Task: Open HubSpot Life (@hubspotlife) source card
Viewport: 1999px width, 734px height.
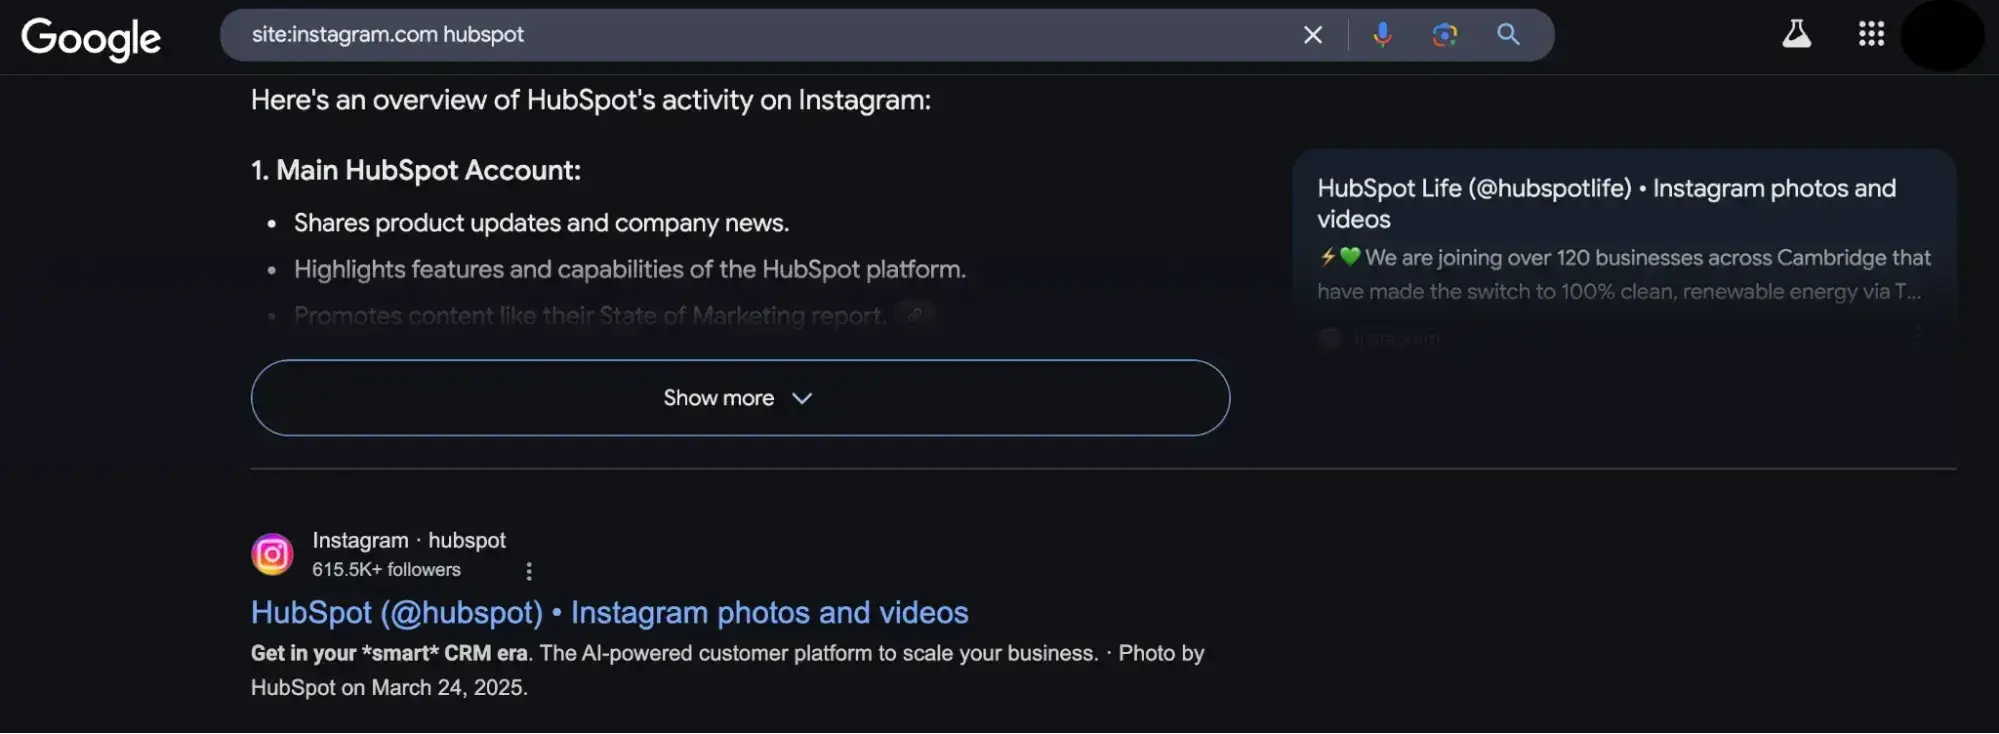Action: [x=1605, y=203]
